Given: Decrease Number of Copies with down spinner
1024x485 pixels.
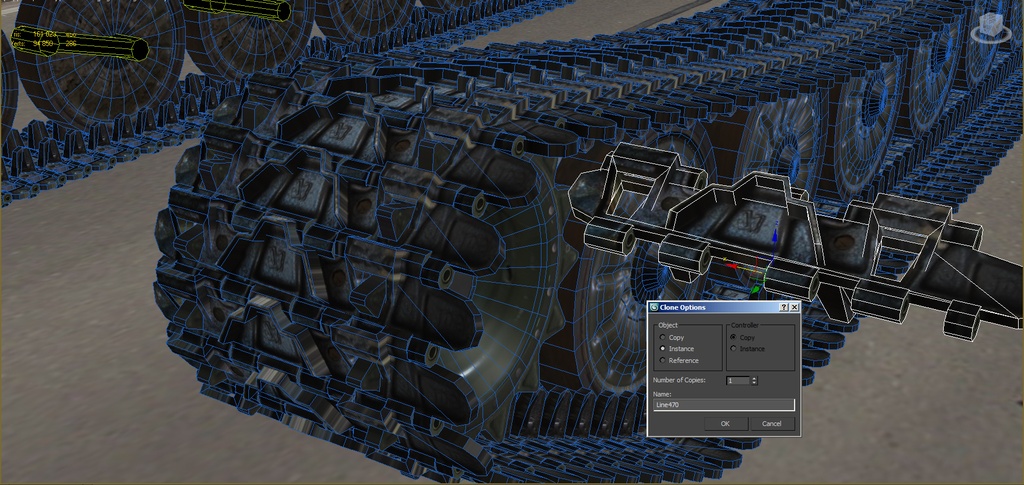Looking at the screenshot, I should 754,383.
